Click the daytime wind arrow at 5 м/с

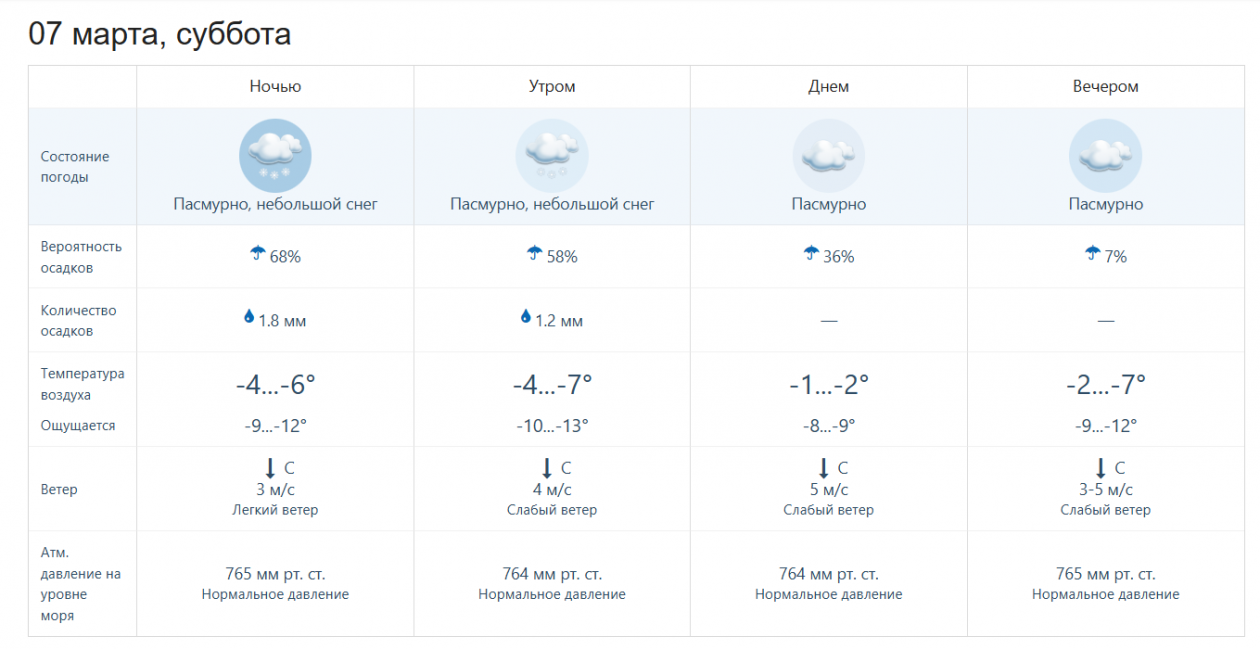coord(824,467)
